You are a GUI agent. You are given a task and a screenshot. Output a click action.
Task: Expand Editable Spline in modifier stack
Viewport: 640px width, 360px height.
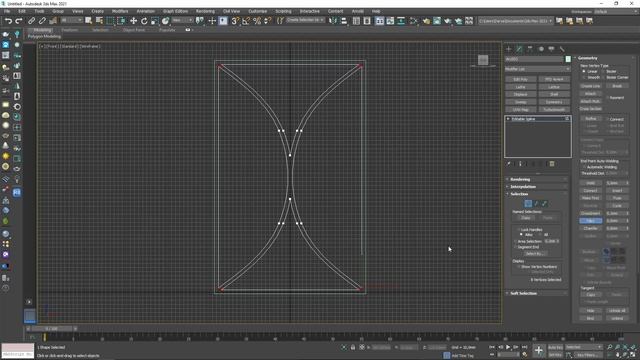(508, 119)
